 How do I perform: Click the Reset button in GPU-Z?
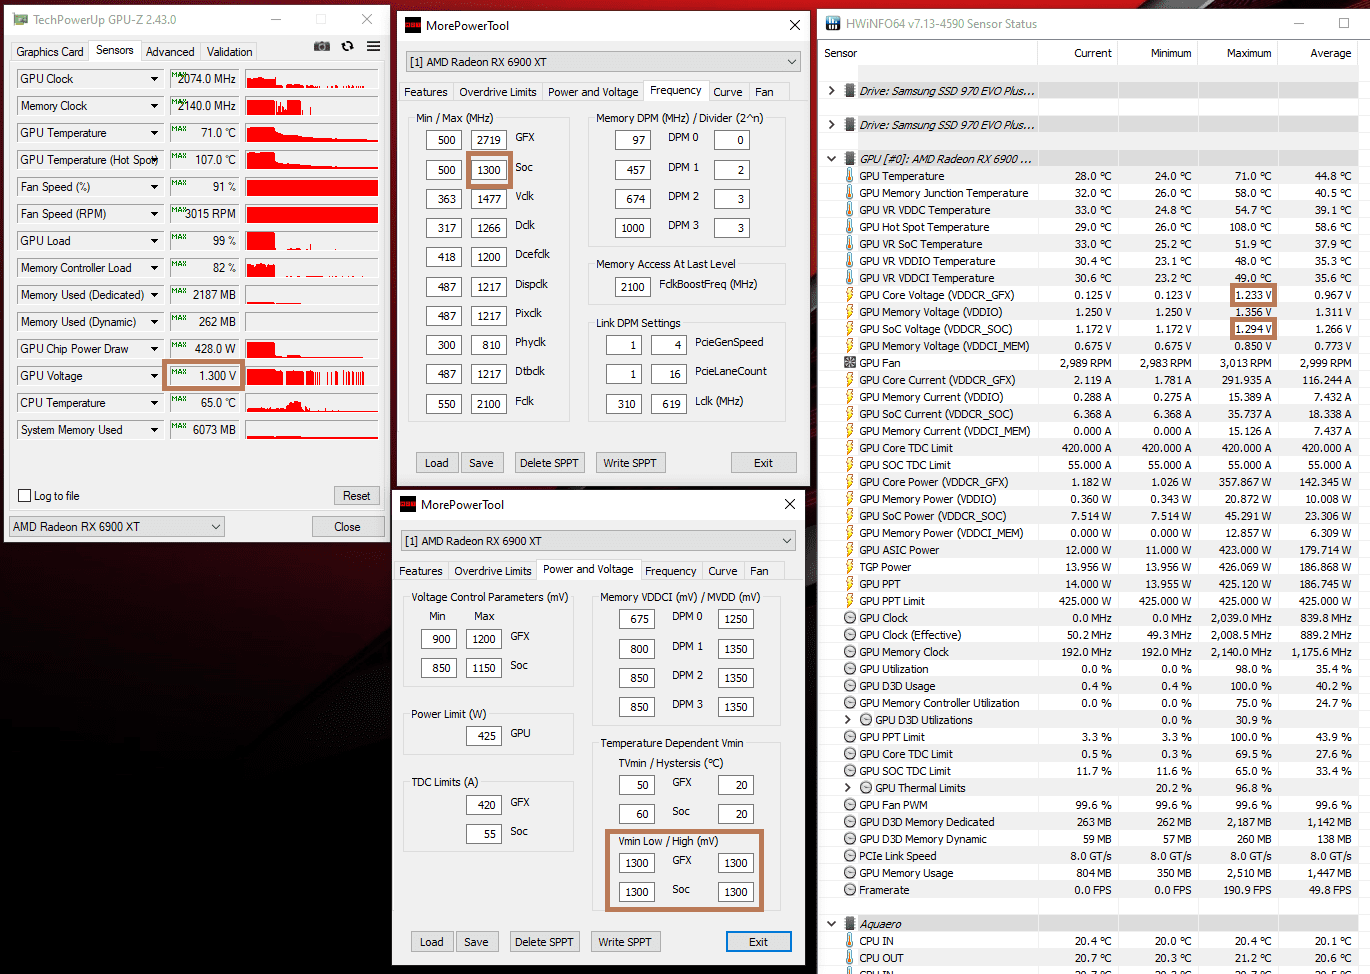357,496
